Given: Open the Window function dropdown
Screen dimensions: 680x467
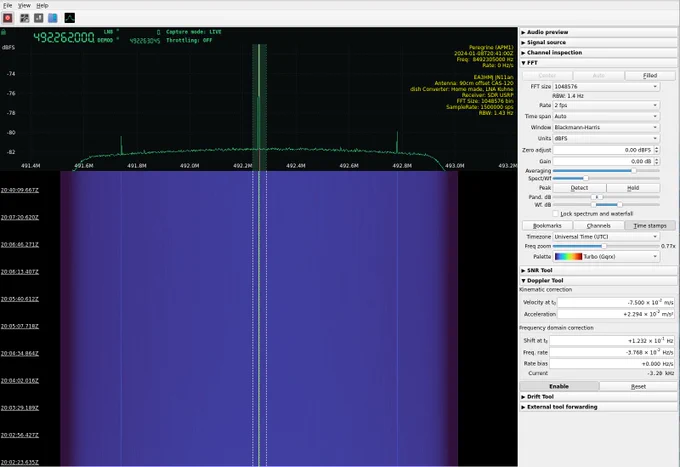Looking at the screenshot, I should click(x=606, y=127).
